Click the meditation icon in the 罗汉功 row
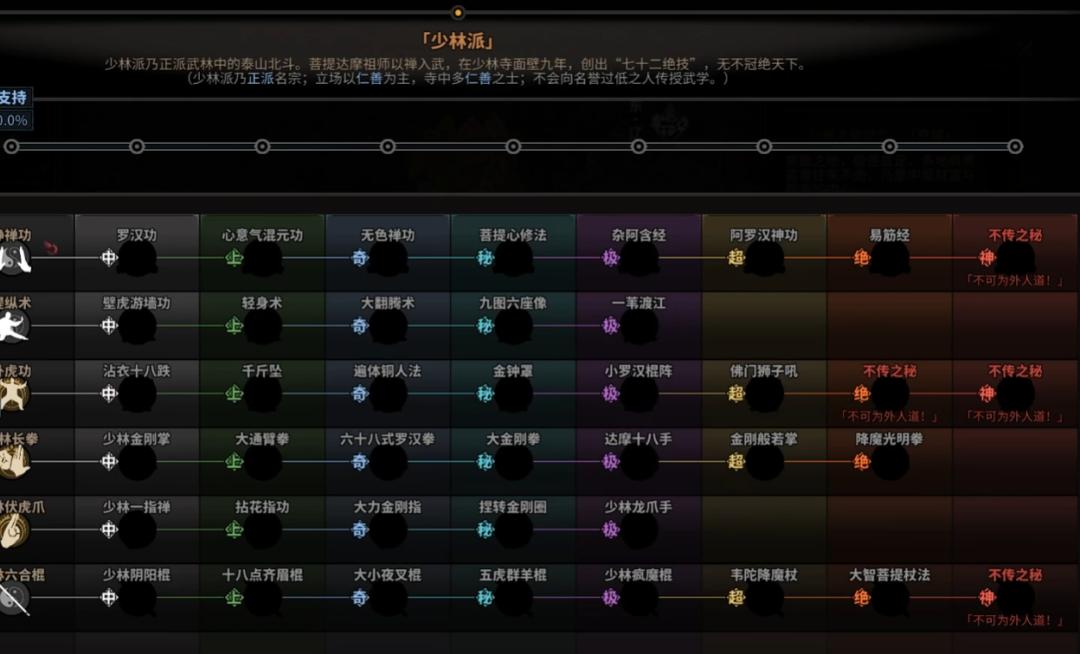 tap(14, 258)
